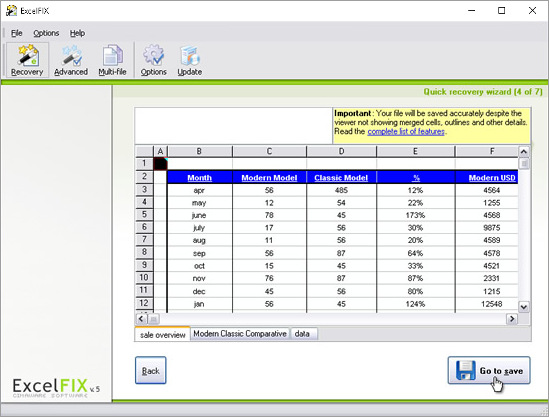Close the ExcelFIX window
This screenshot has height=417, width=549.
(x=532, y=11)
